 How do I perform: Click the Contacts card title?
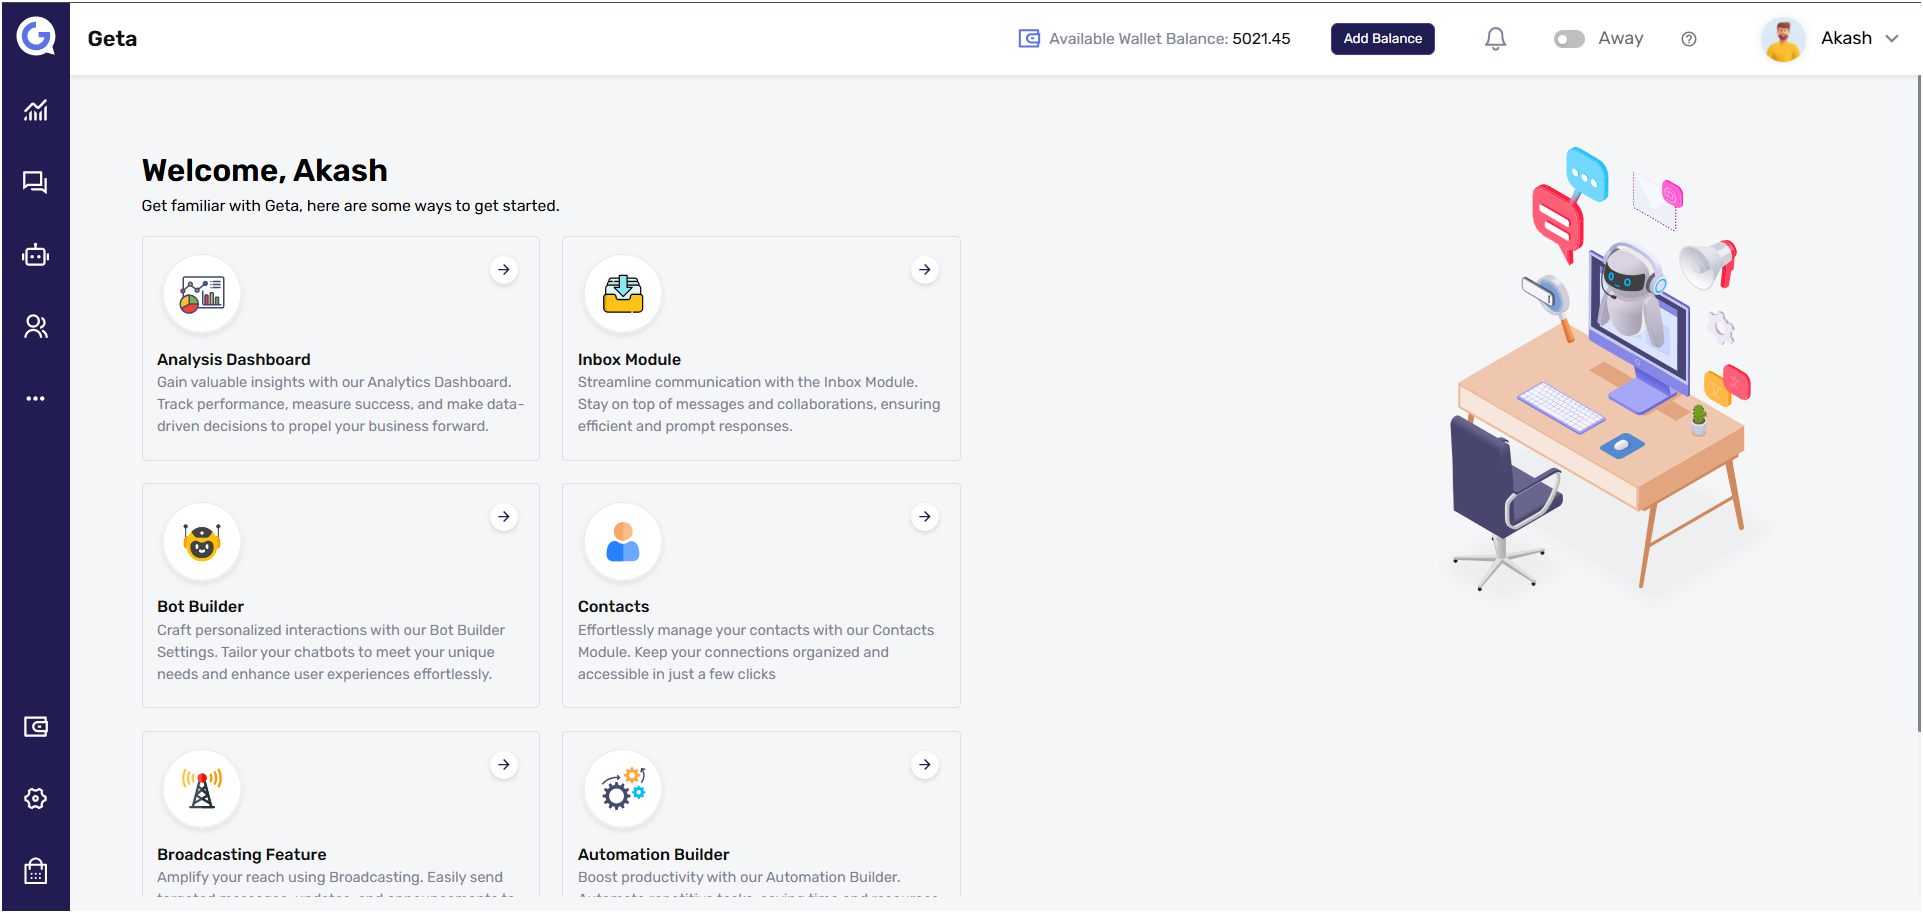coord(613,607)
